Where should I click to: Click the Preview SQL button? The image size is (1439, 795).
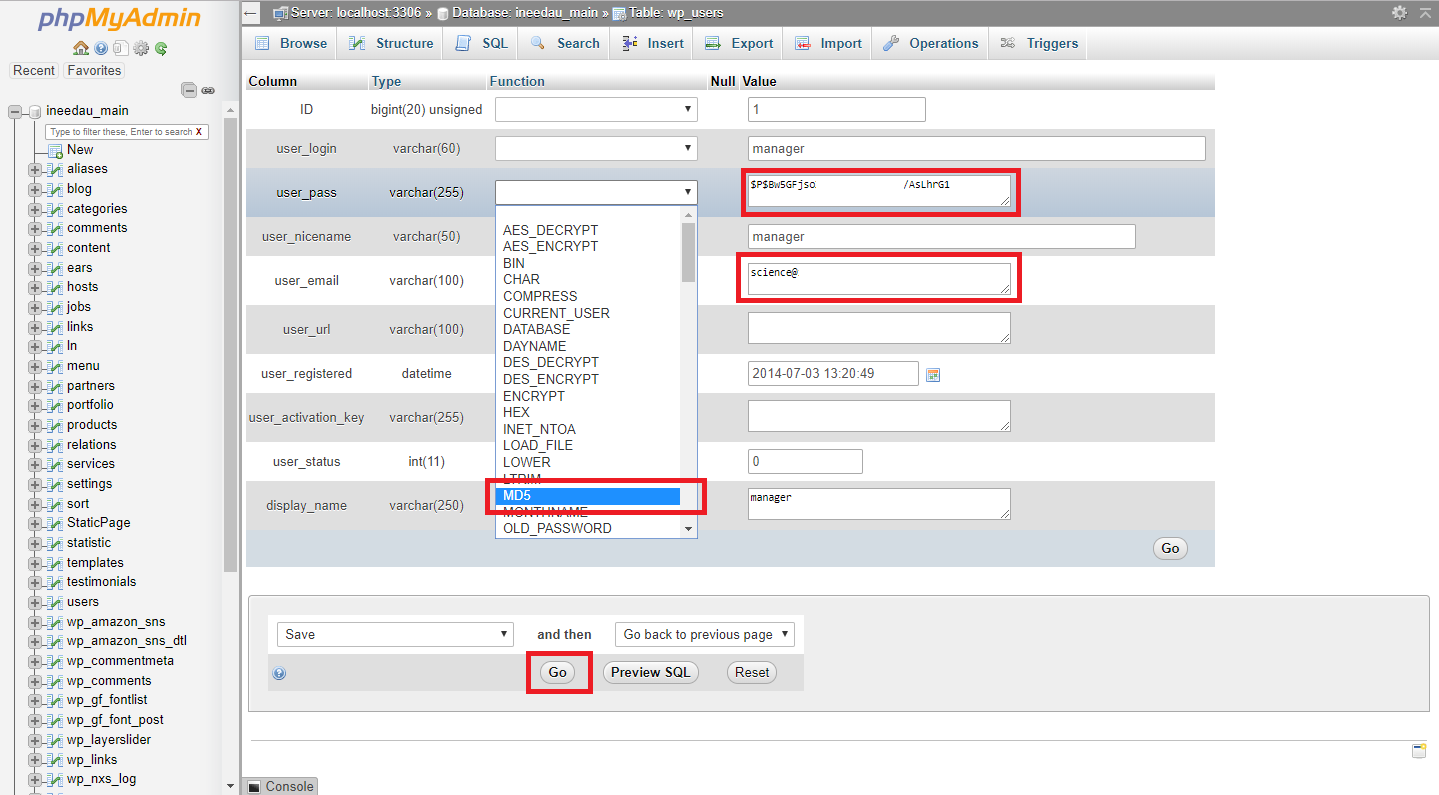click(x=650, y=672)
